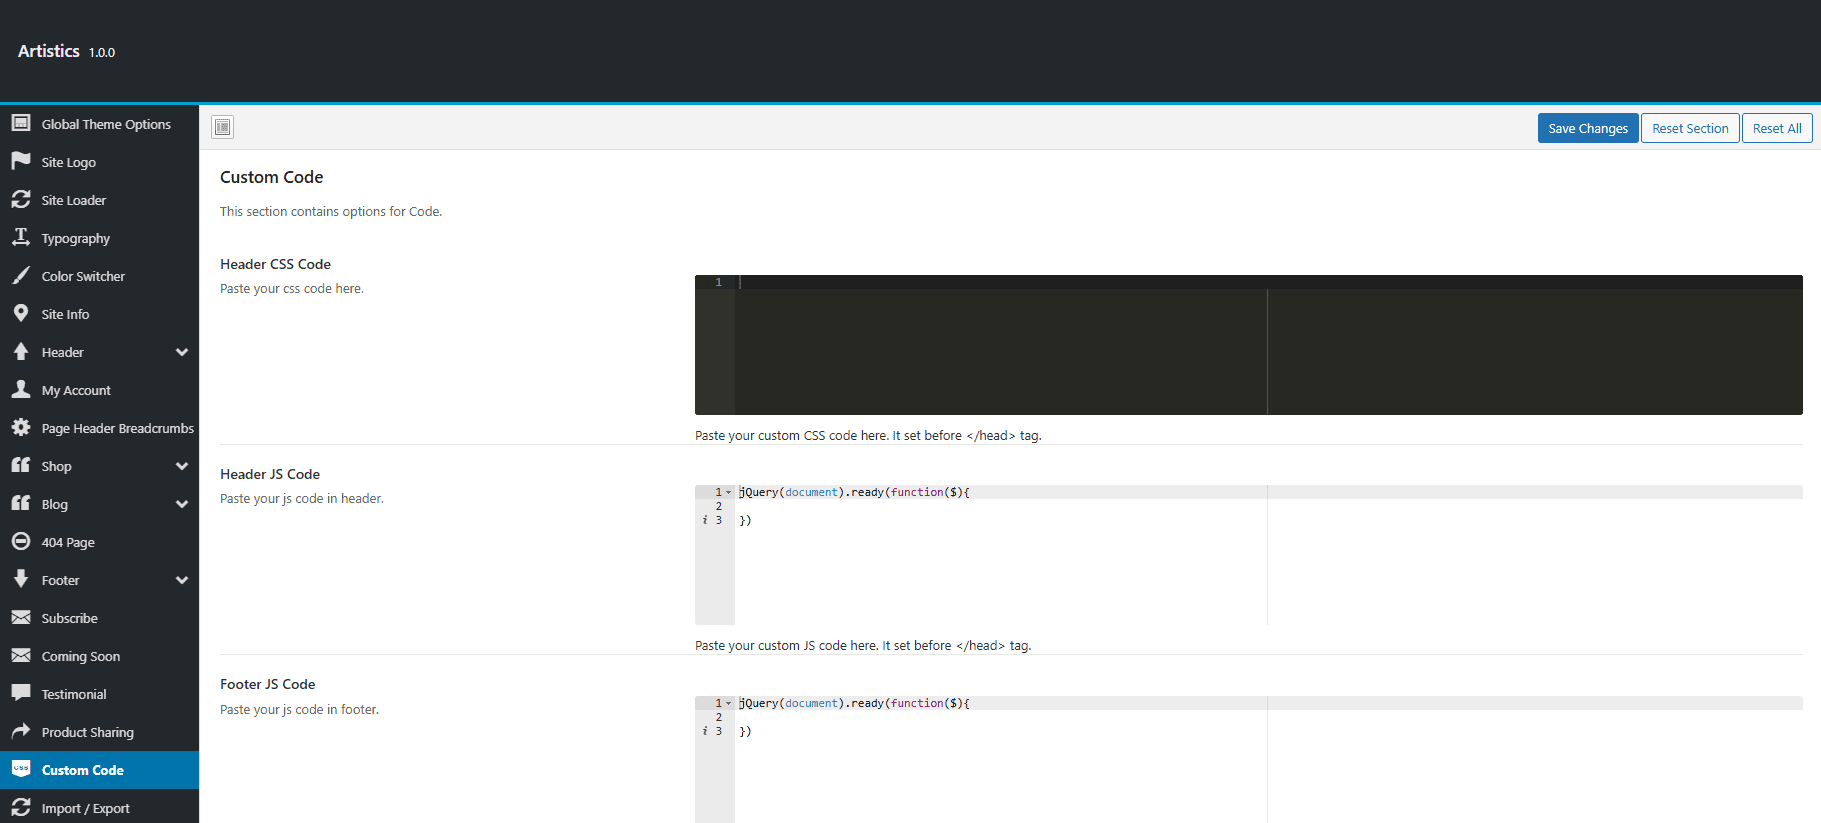The width and height of the screenshot is (1821, 823).
Task: Expand the Header submenu chevron
Action: click(182, 352)
